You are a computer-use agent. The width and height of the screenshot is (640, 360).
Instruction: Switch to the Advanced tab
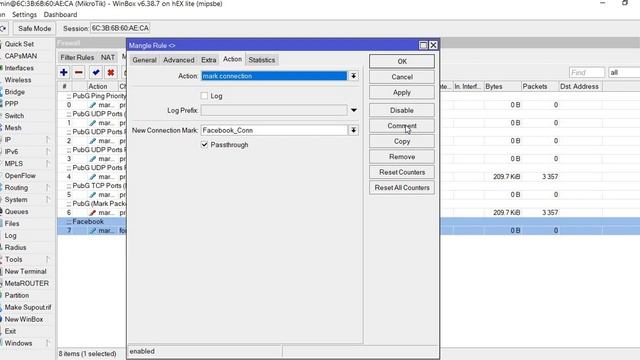click(x=179, y=60)
